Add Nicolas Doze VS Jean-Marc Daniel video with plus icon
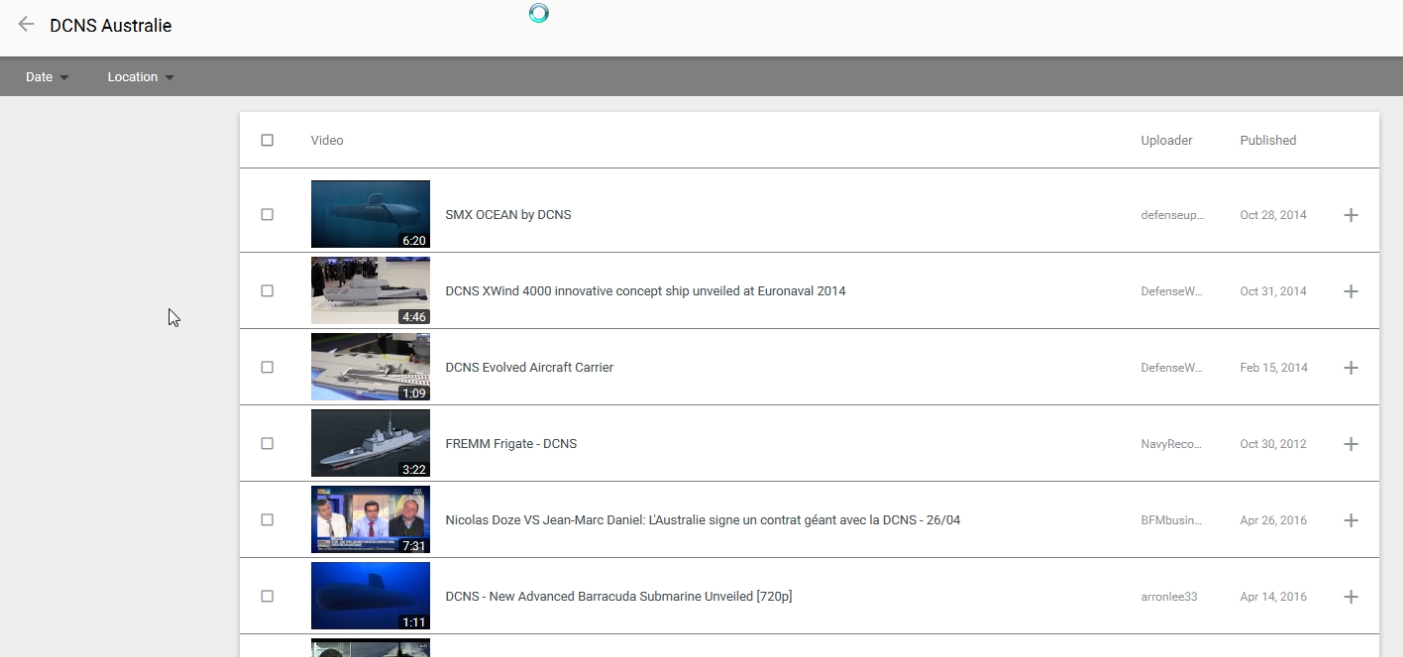 pos(1350,520)
